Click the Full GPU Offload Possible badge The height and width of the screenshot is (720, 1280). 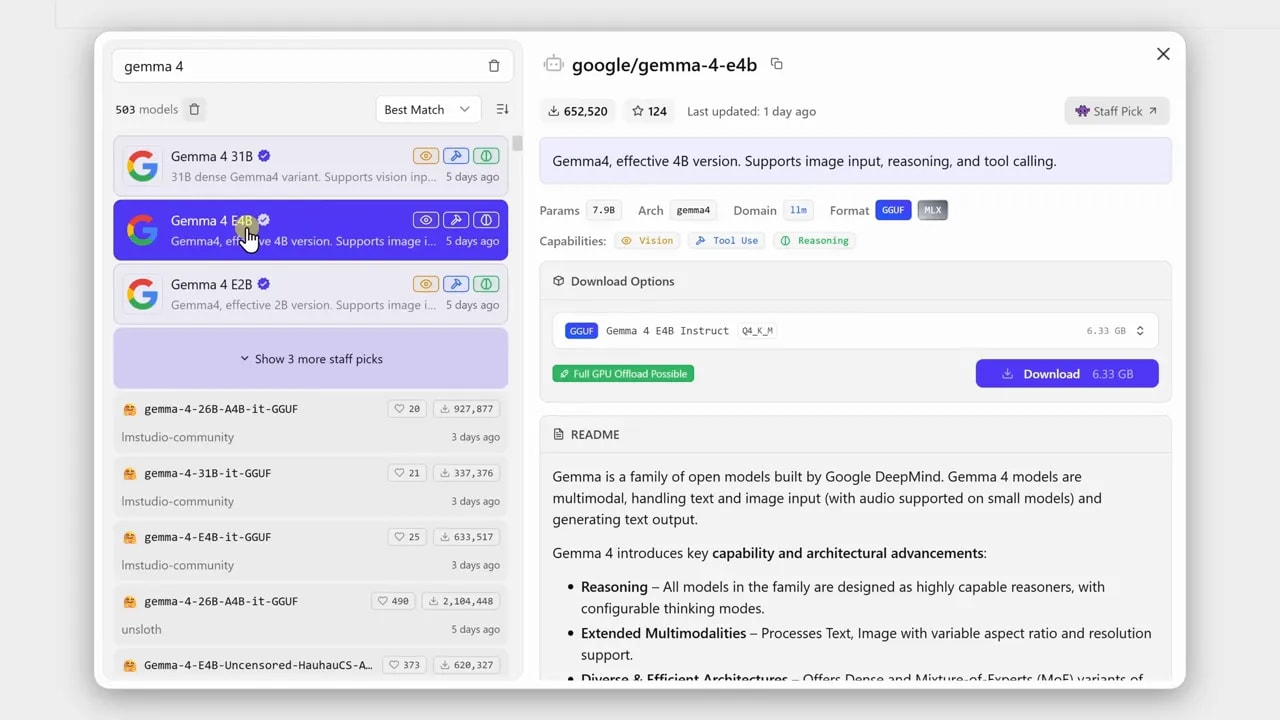(x=623, y=374)
